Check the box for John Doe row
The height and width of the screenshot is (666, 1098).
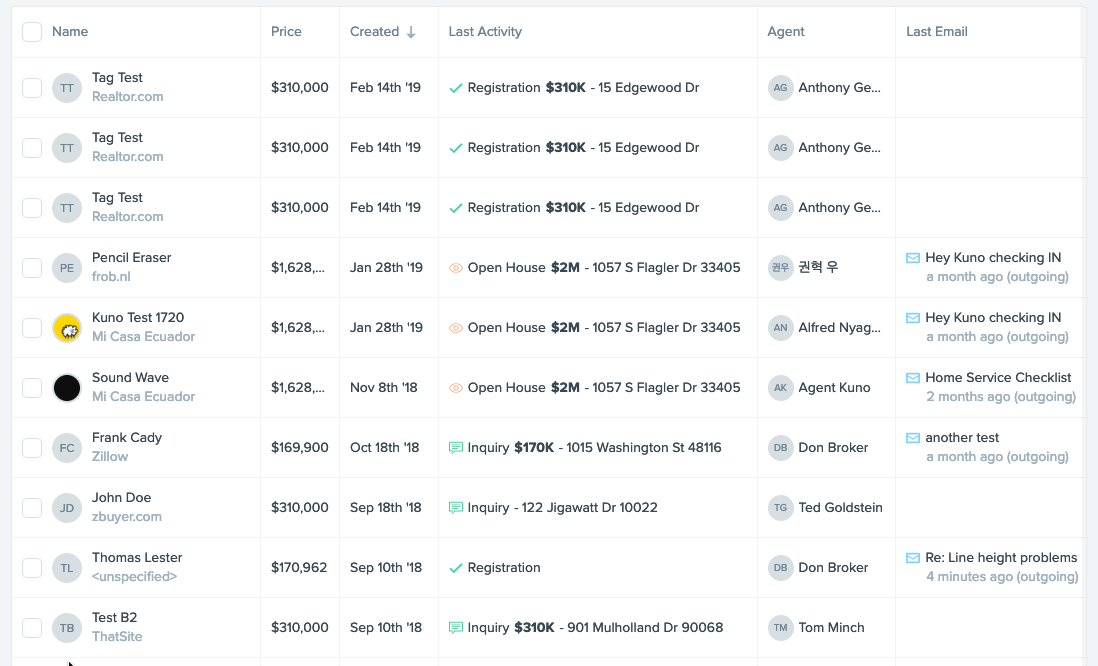click(32, 508)
